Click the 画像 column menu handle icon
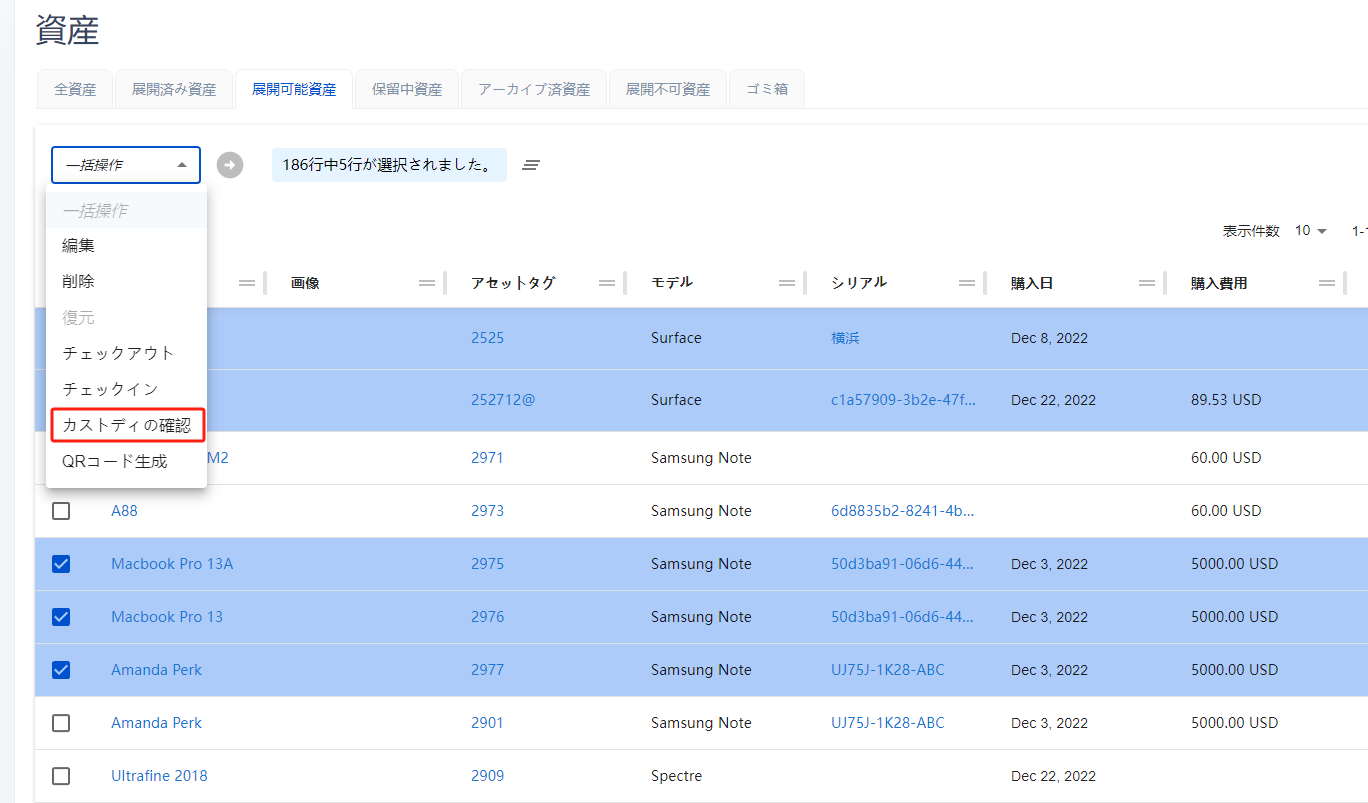The image size is (1368, 803). (x=427, y=283)
